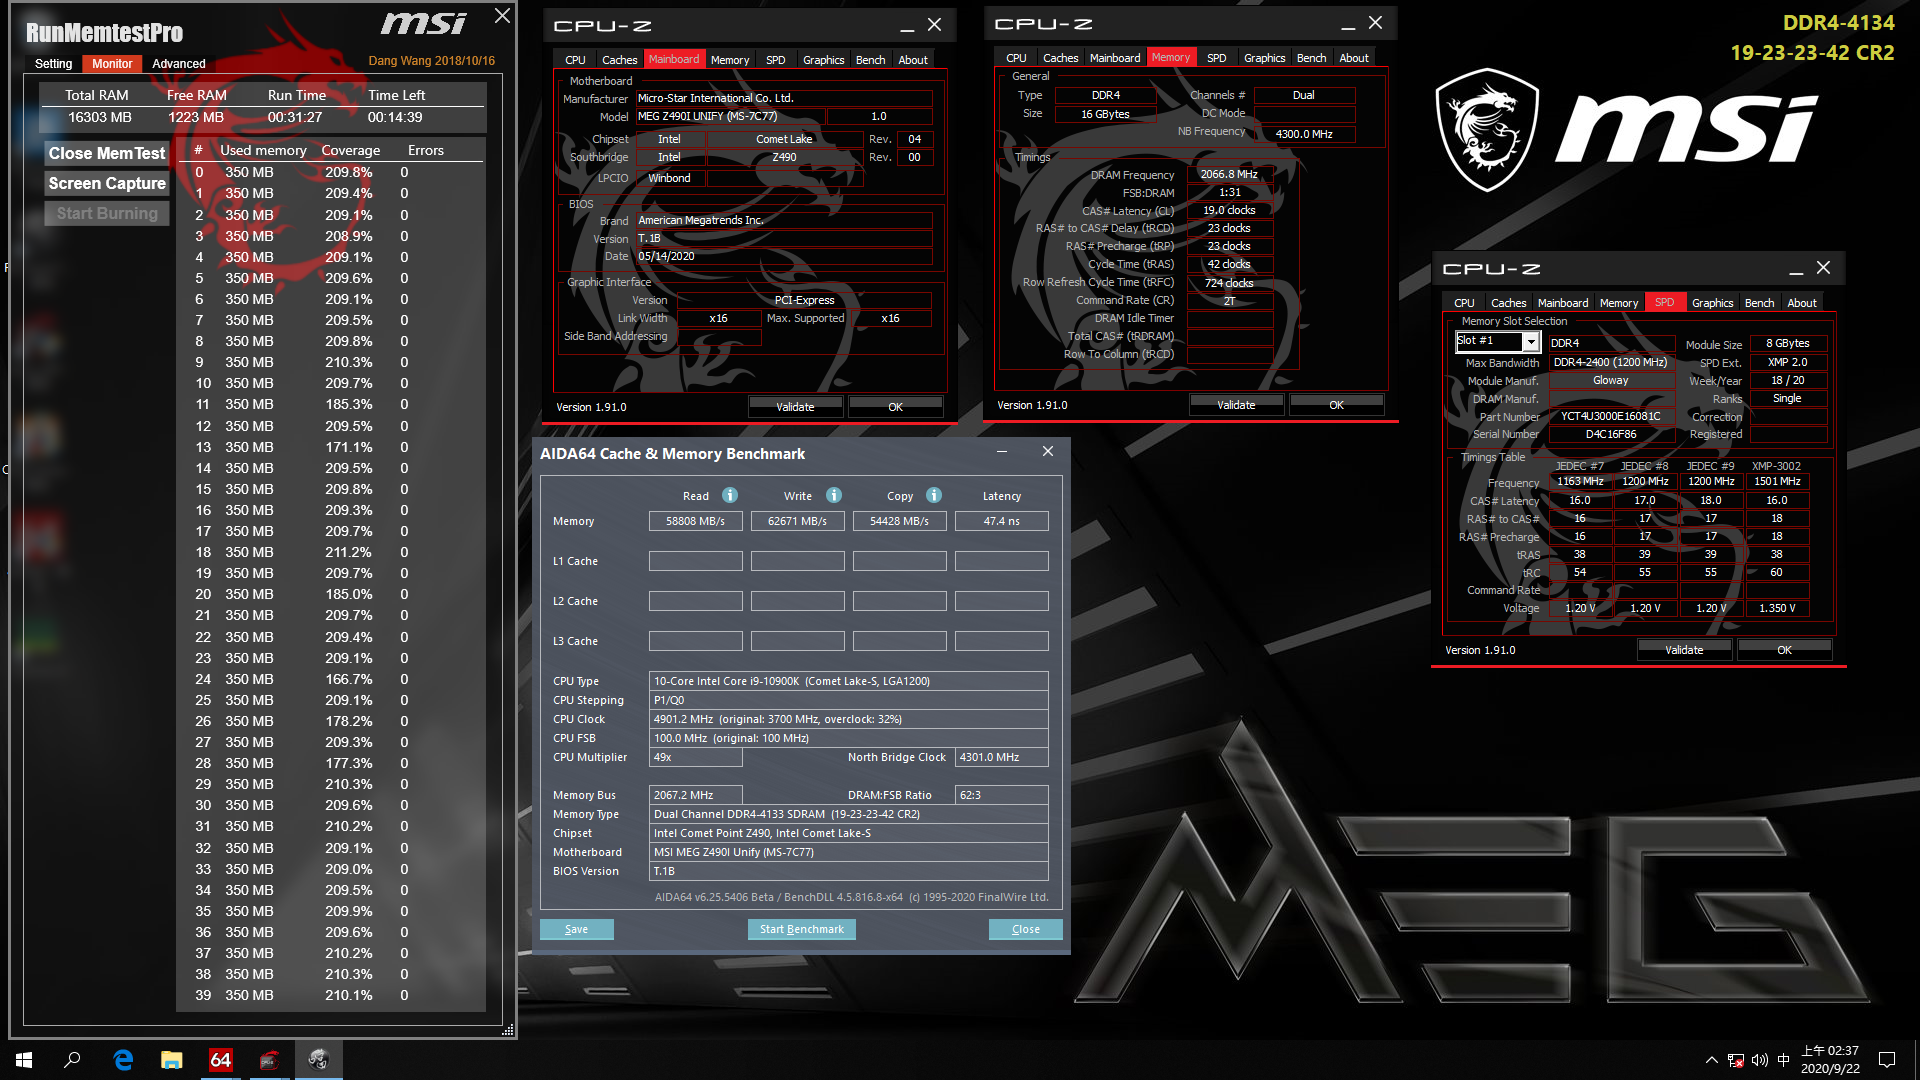Expand the Slot #1 memory slot dropdown
Image resolution: width=1920 pixels, height=1080 pixels.
1530,342
